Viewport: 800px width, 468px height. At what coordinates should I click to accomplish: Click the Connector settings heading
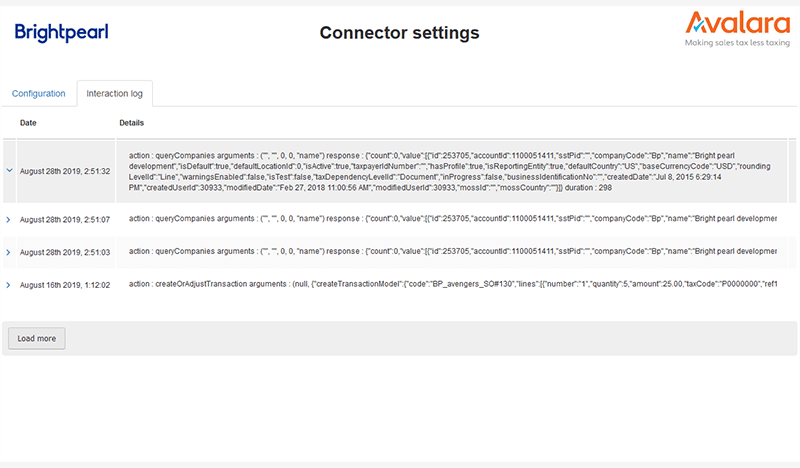coord(399,33)
